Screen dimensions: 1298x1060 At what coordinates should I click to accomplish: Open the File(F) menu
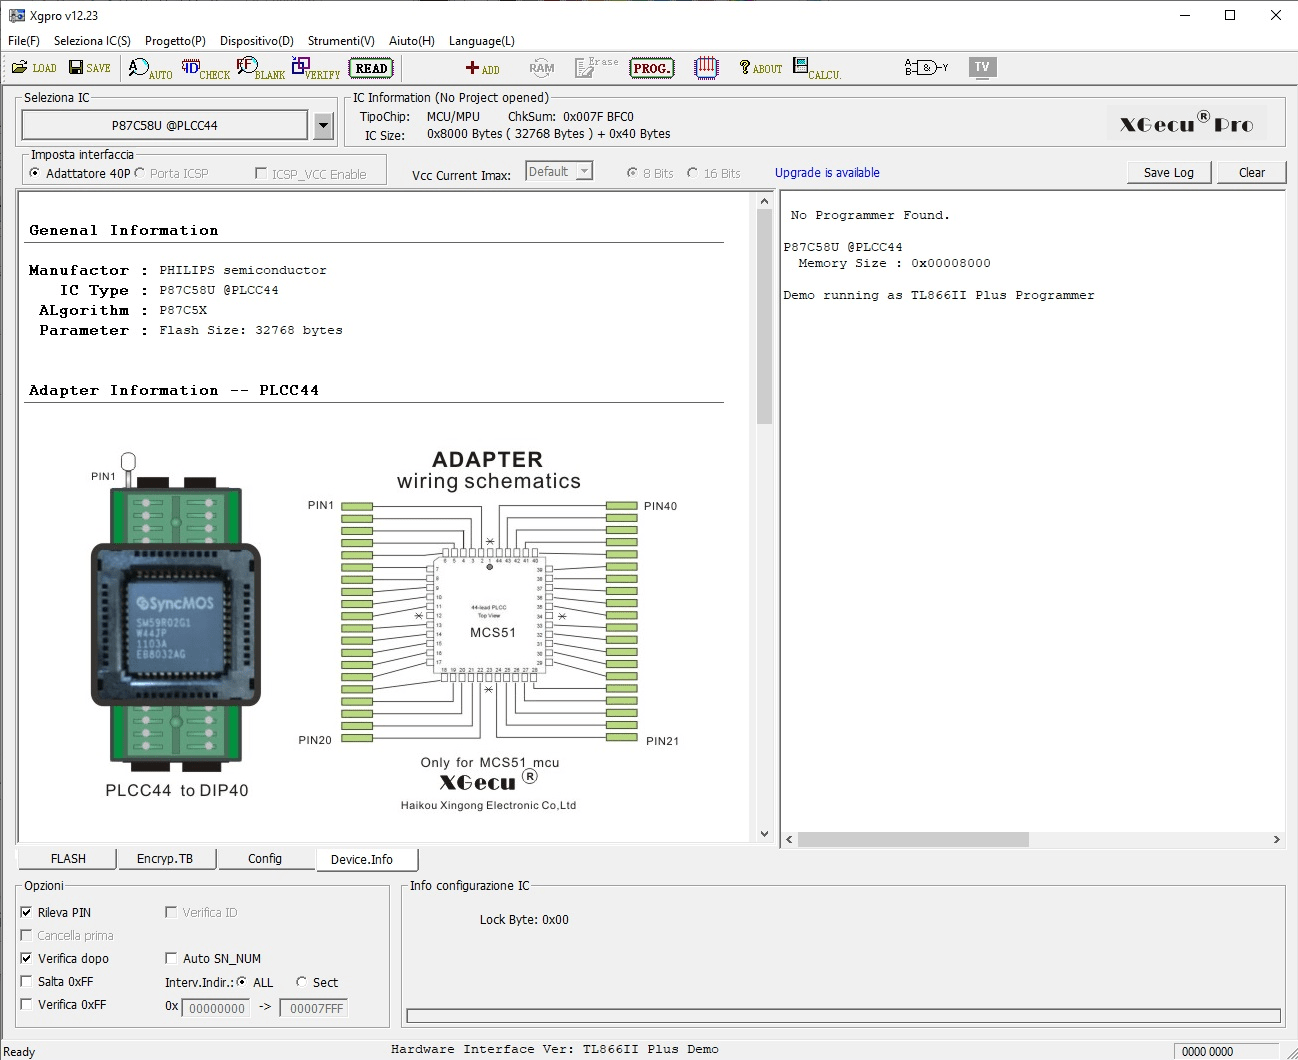coord(24,41)
